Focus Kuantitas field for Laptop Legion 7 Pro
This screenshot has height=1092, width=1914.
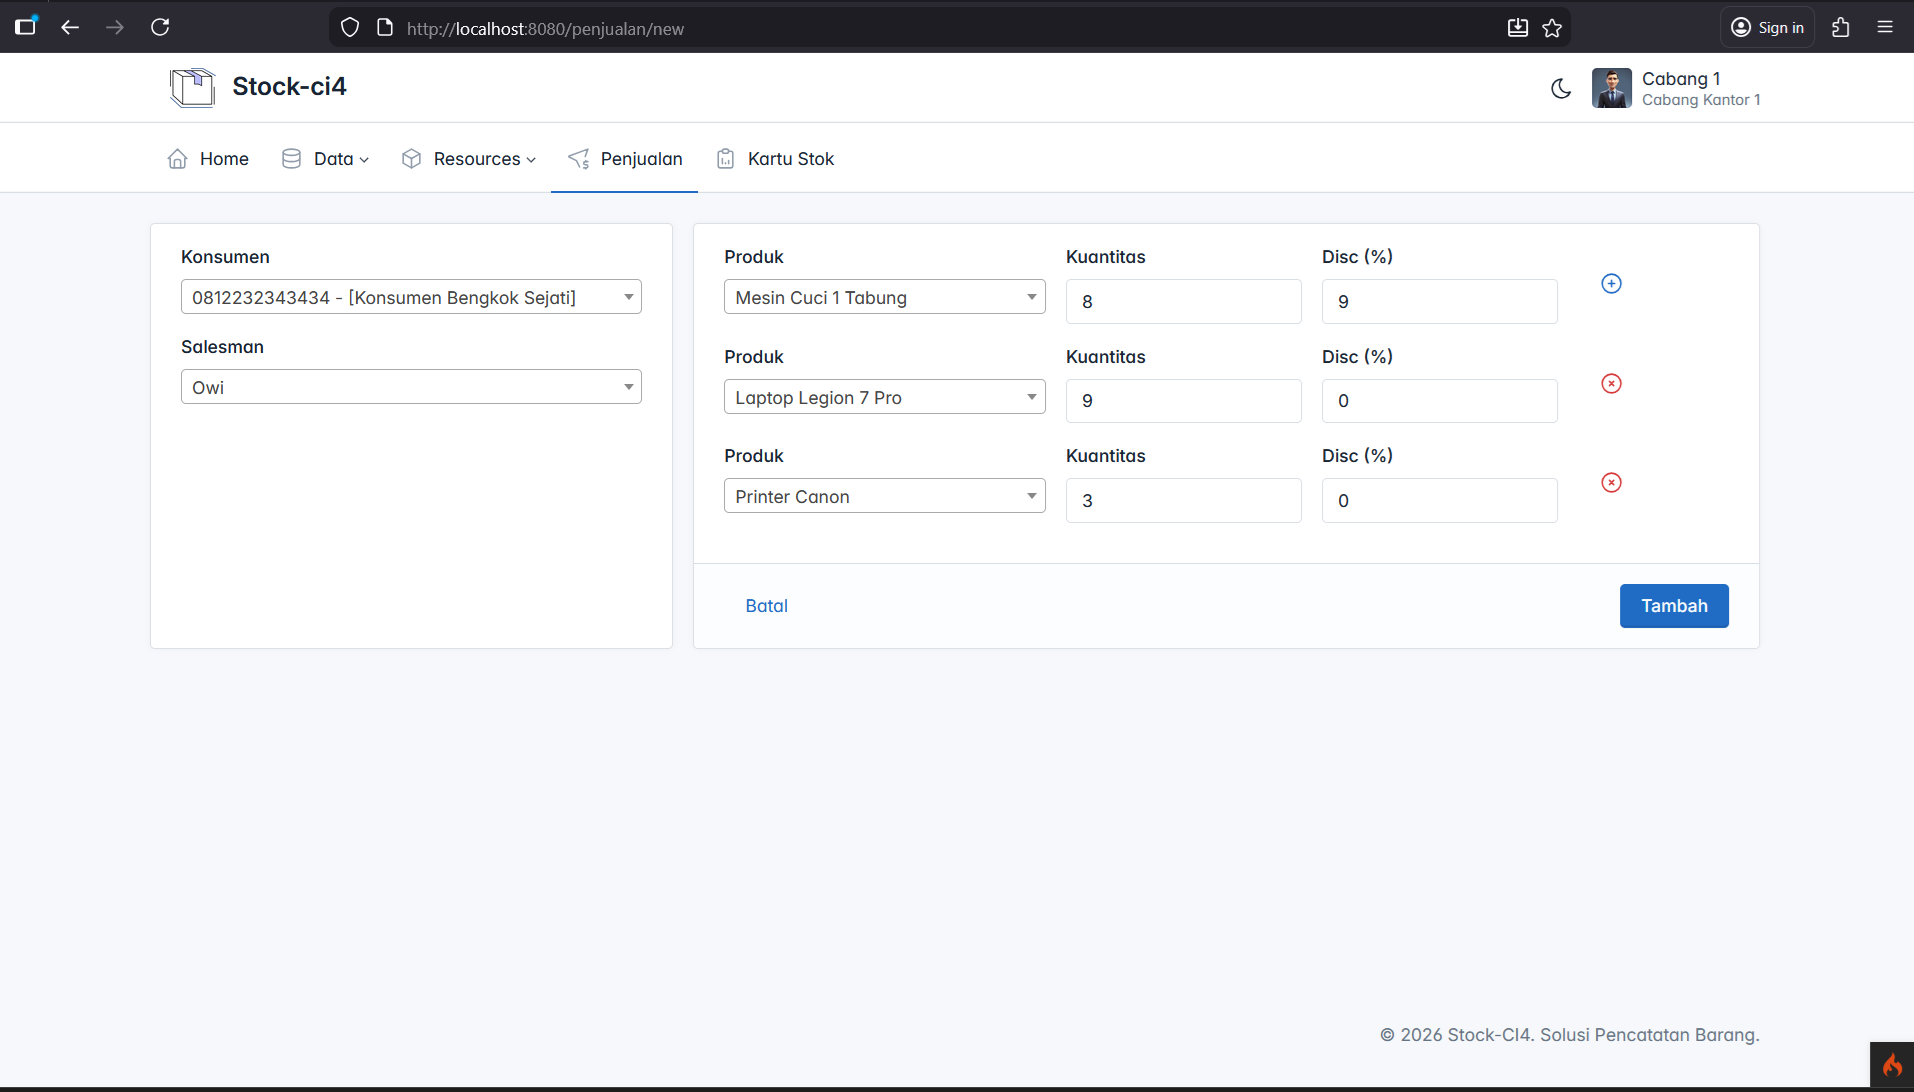1183,400
